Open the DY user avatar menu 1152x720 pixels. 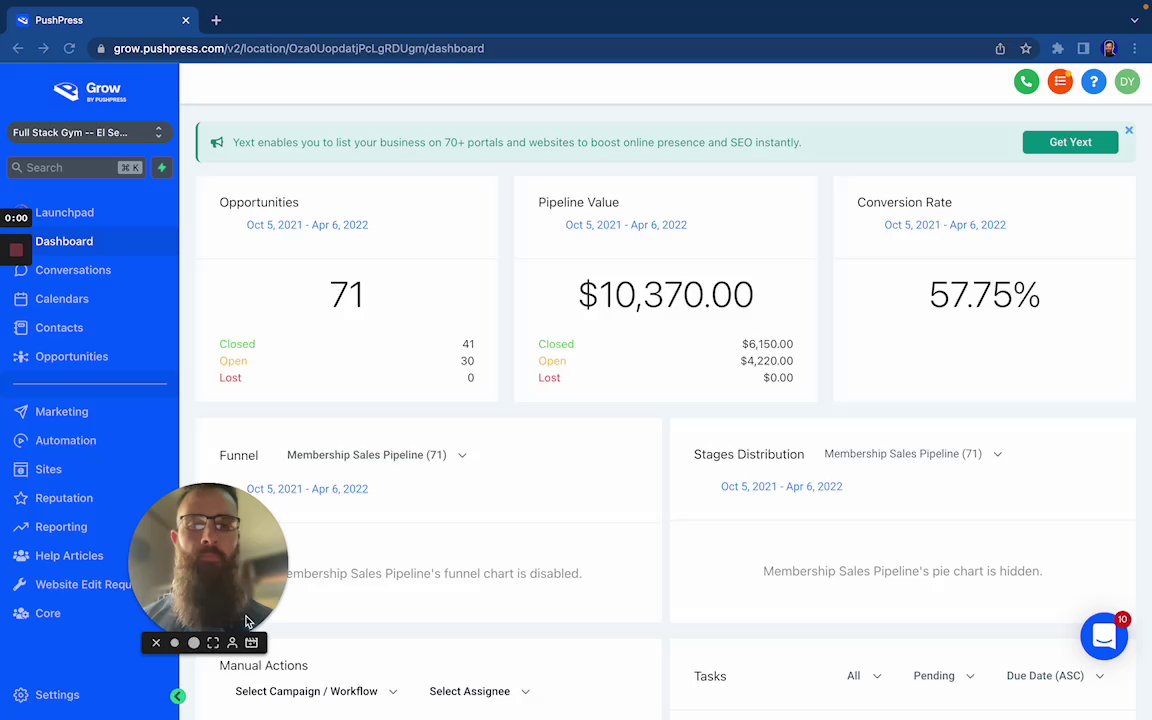tap(1127, 82)
